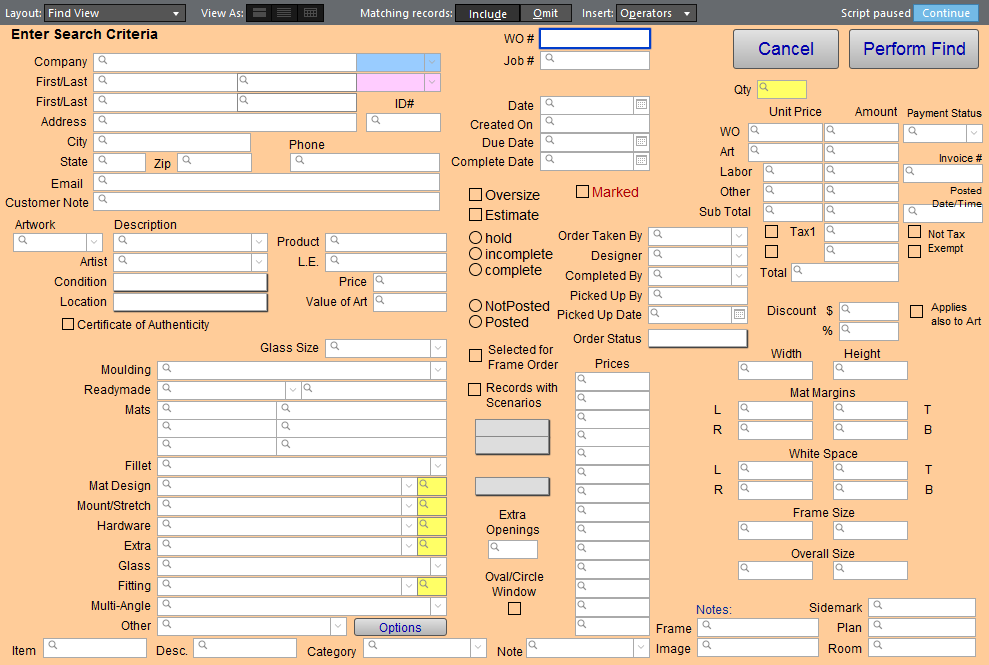Switch to Form view icon
The width and height of the screenshot is (989, 665).
tap(259, 13)
